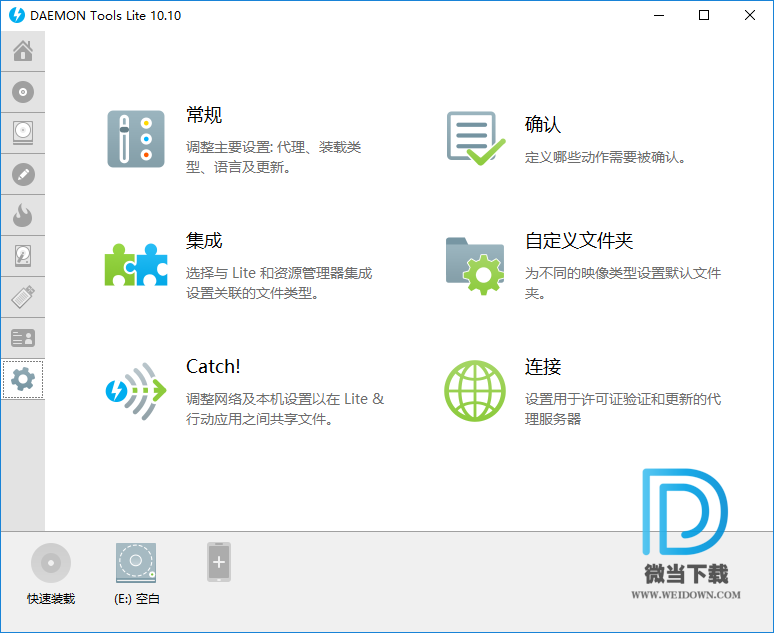Image resolution: width=774 pixels, height=633 pixels.
Task: Click description starting with 设置用于许可证验证
Action: (x=623, y=409)
